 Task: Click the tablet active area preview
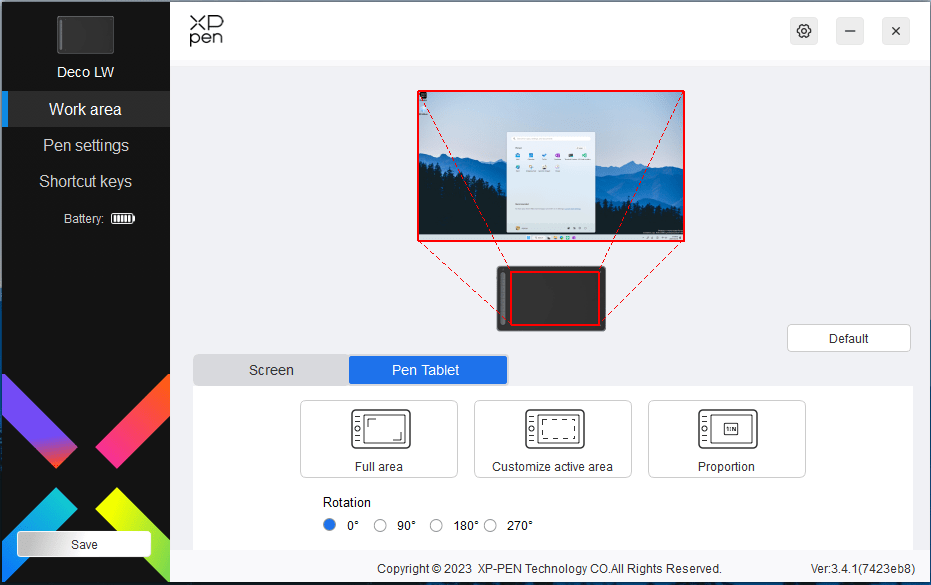[555, 298]
